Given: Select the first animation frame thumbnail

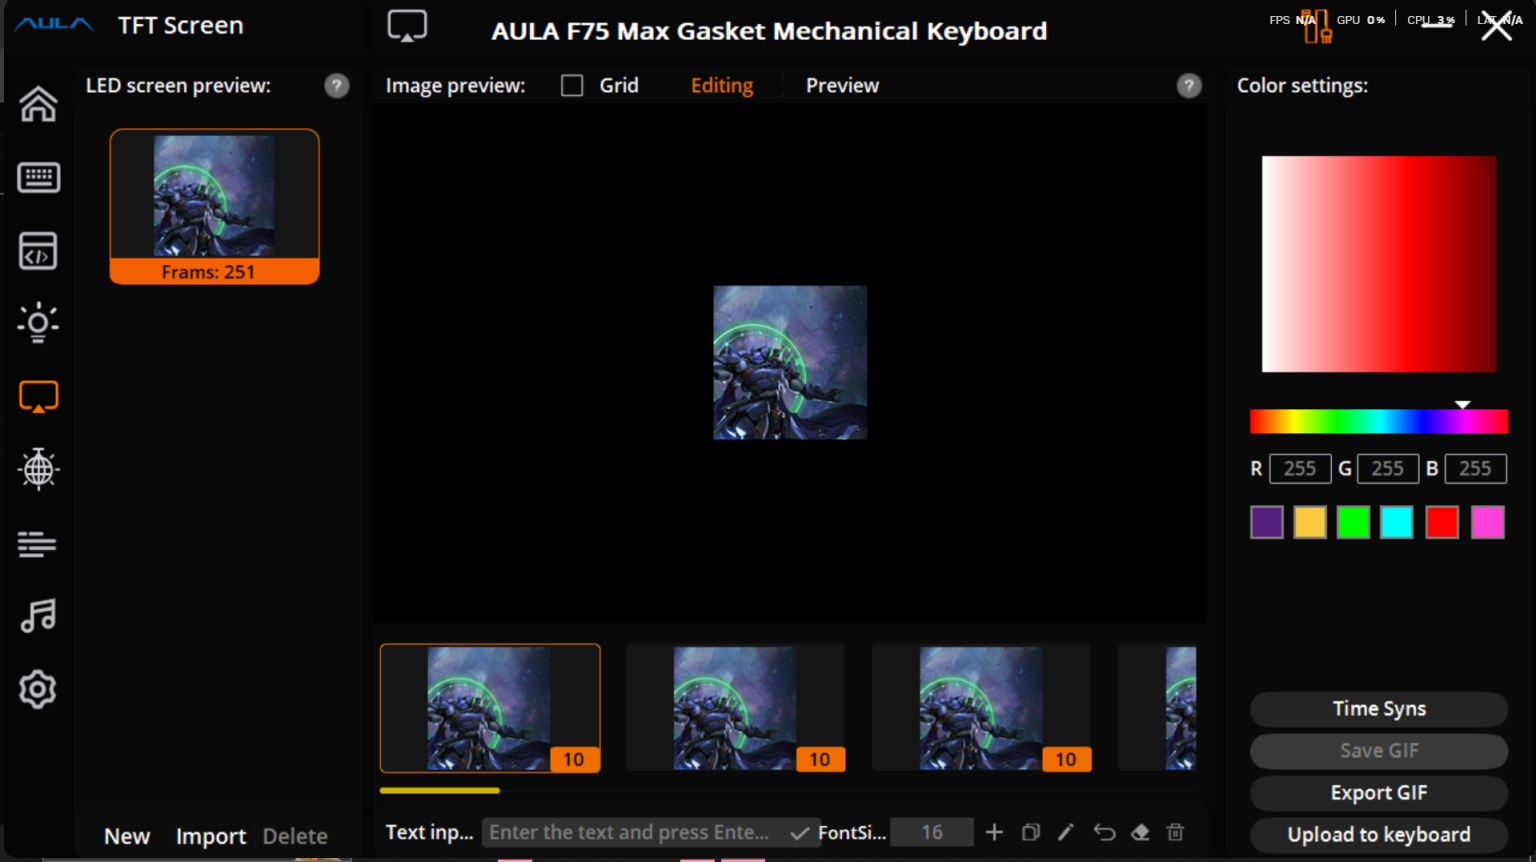Looking at the screenshot, I should pyautogui.click(x=490, y=707).
